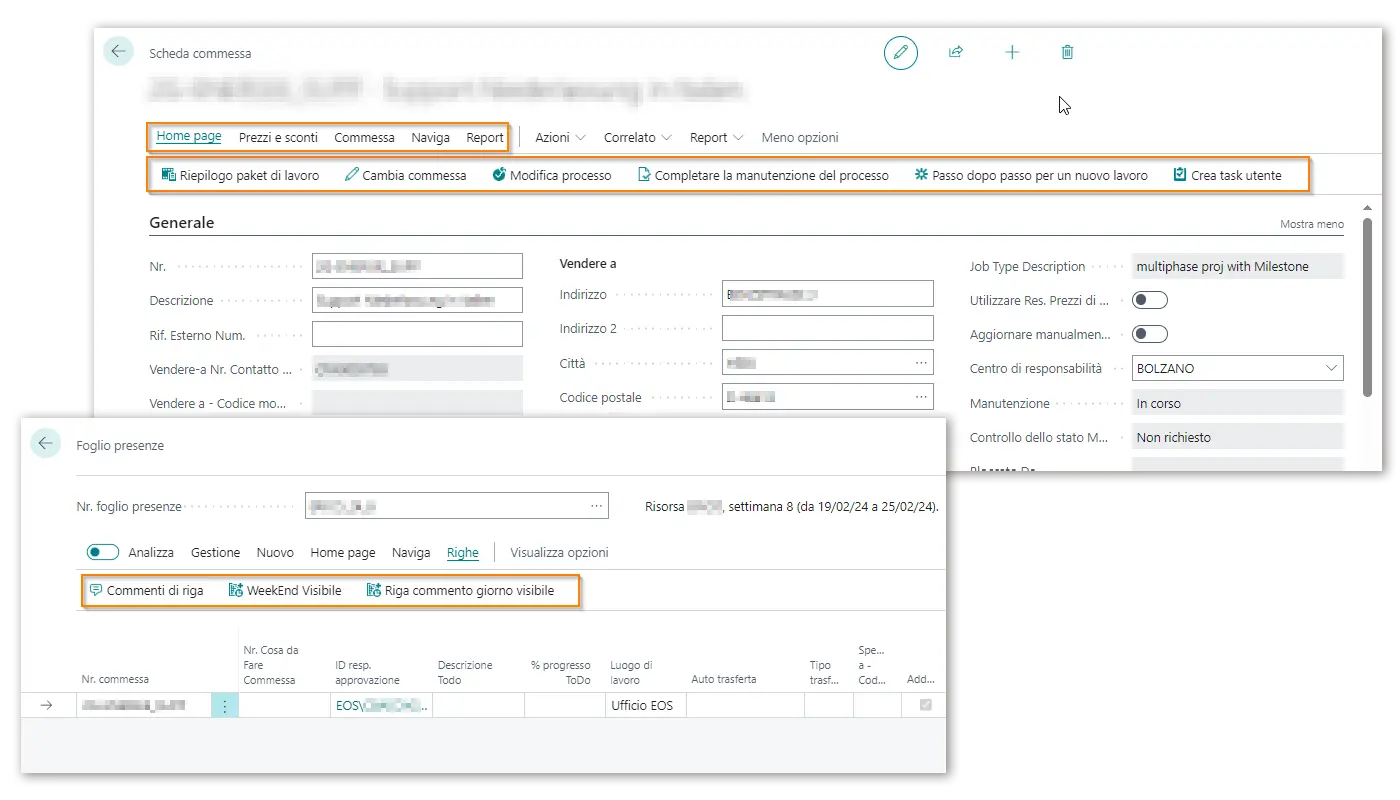Click Luogo di lavoro column header
Viewport: 1400px width, 800px height.
(631, 672)
